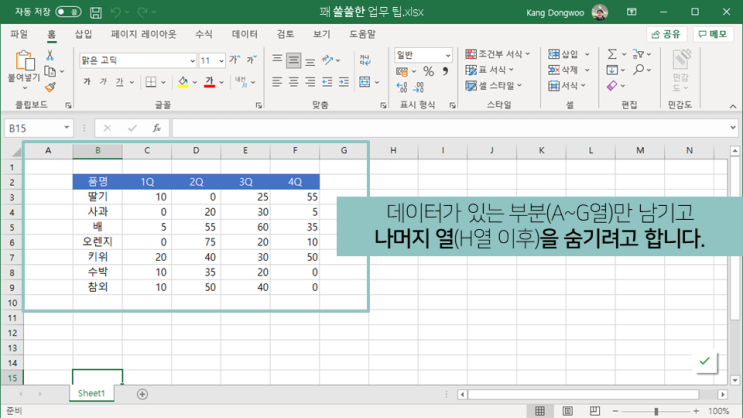Click the bottom align icon

pos(310,61)
